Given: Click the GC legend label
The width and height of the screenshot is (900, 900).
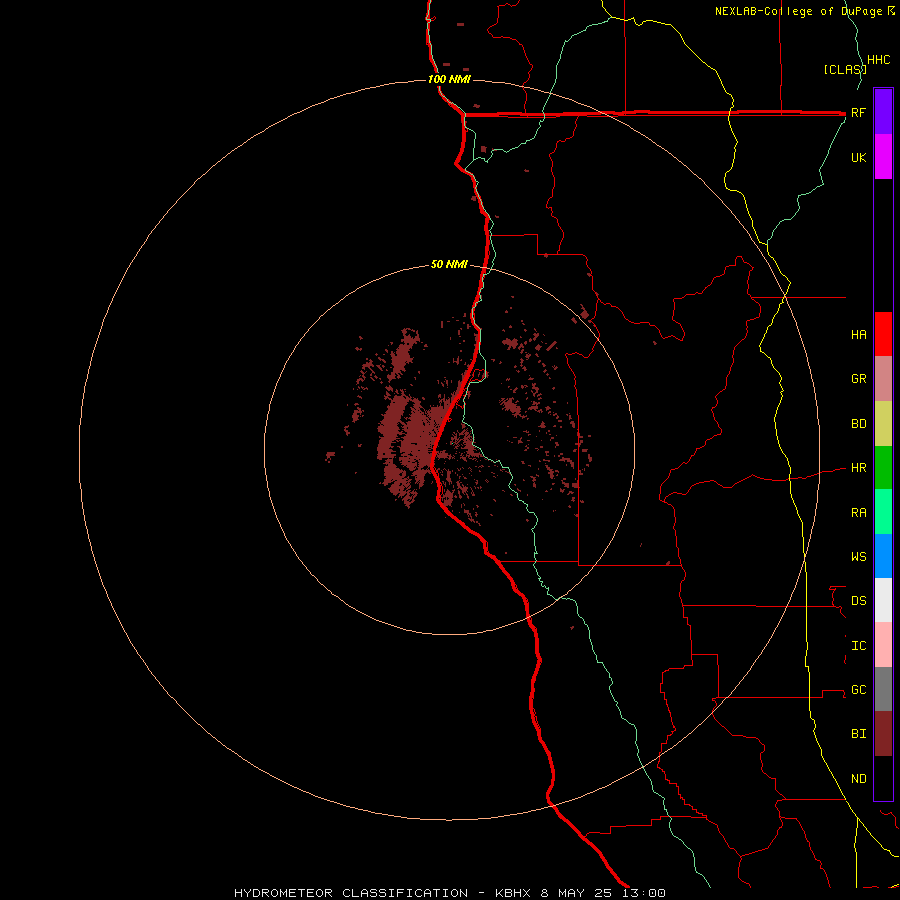Looking at the screenshot, I should pos(859,689).
